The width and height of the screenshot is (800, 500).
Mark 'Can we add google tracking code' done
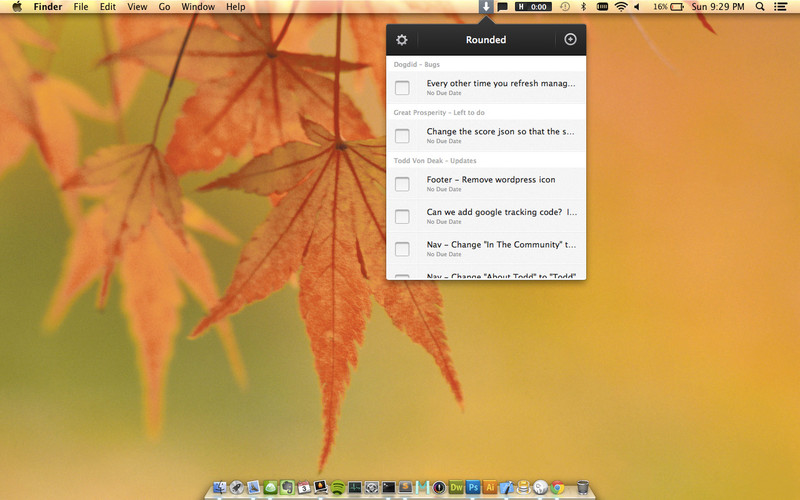(x=402, y=216)
